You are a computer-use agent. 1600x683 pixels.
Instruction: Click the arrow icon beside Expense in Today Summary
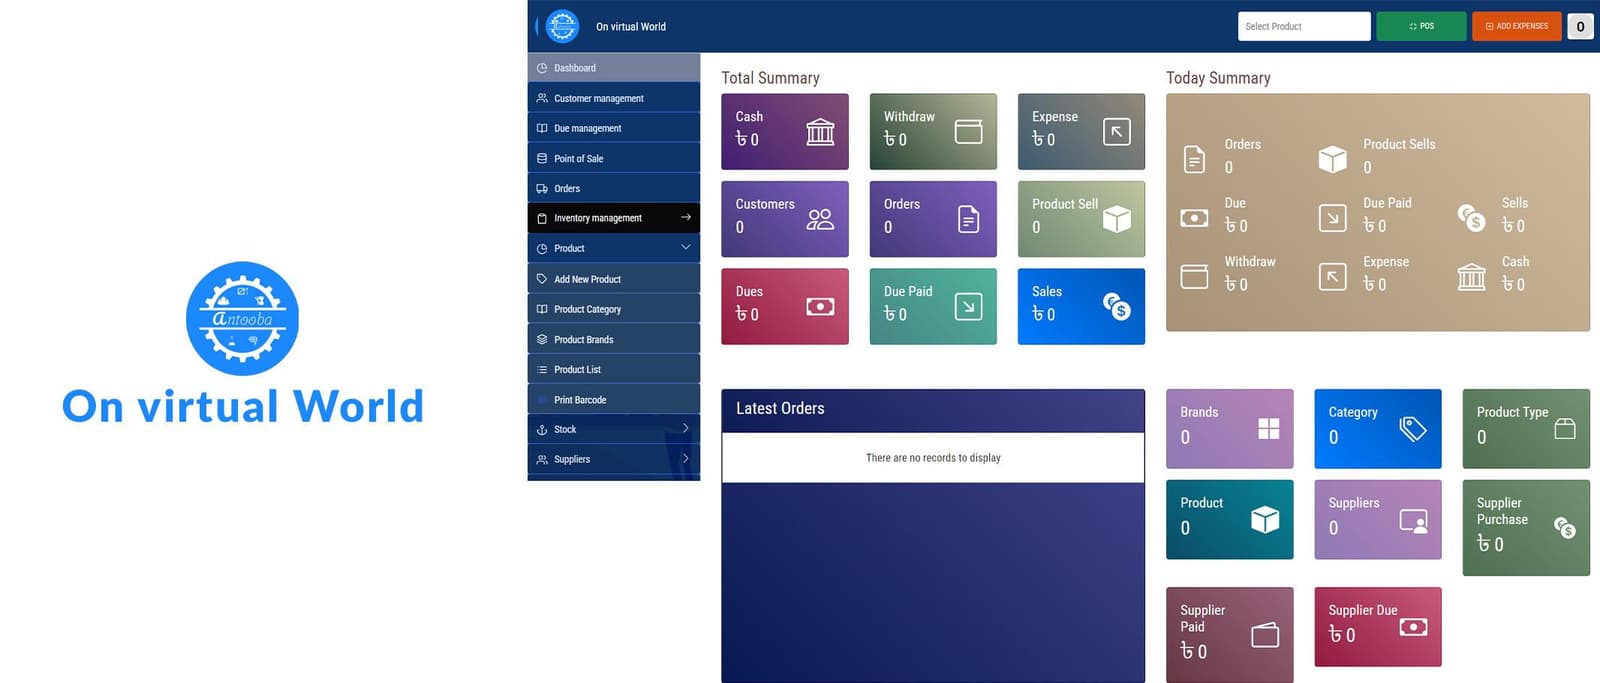click(1332, 276)
